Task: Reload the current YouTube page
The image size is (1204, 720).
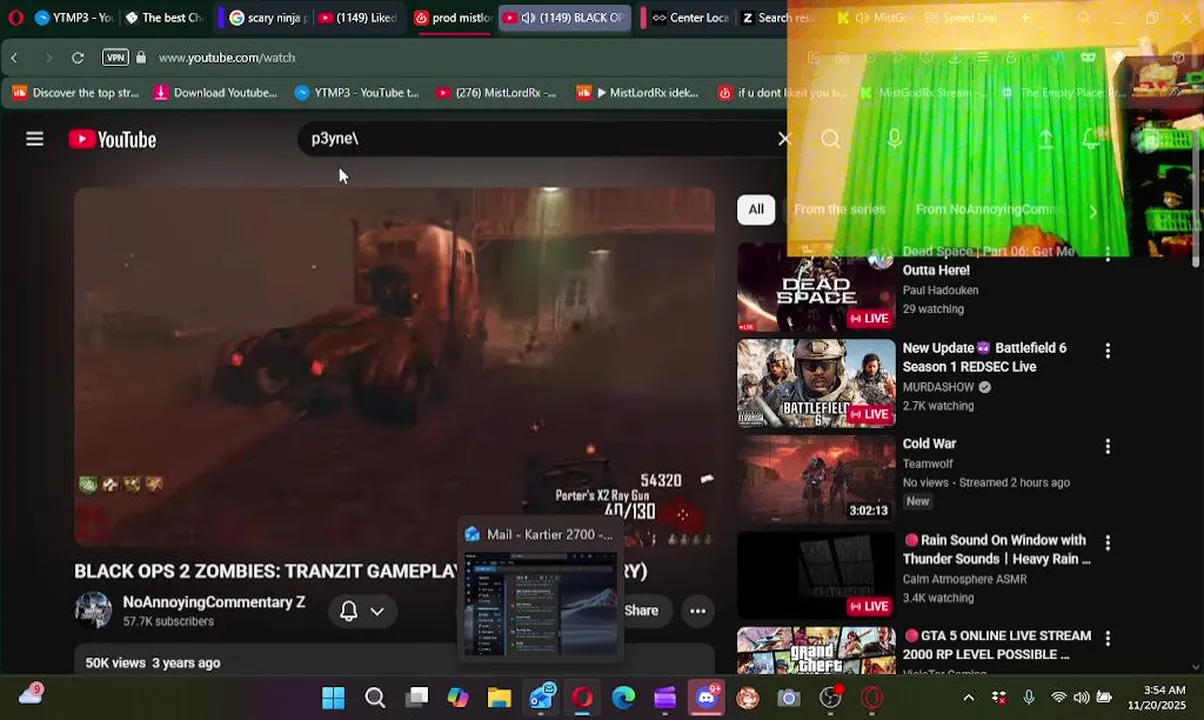Action: 77,58
